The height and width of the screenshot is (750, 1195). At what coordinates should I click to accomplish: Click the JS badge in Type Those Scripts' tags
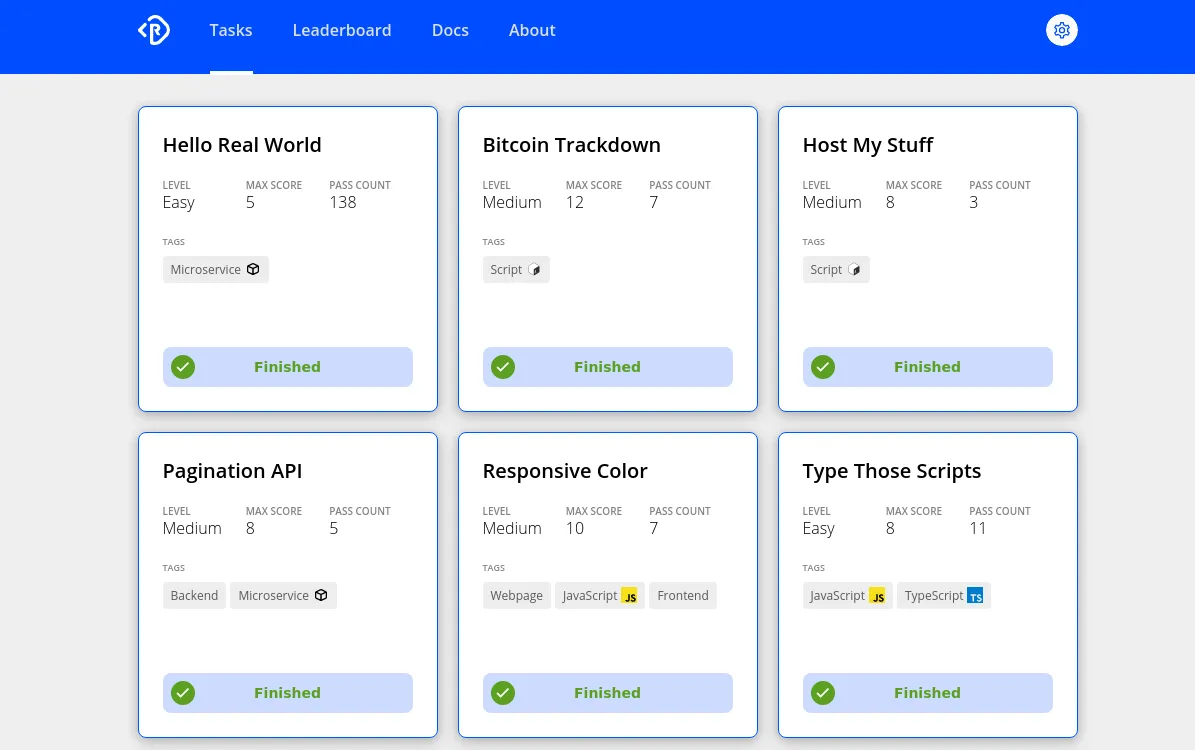(x=877, y=595)
